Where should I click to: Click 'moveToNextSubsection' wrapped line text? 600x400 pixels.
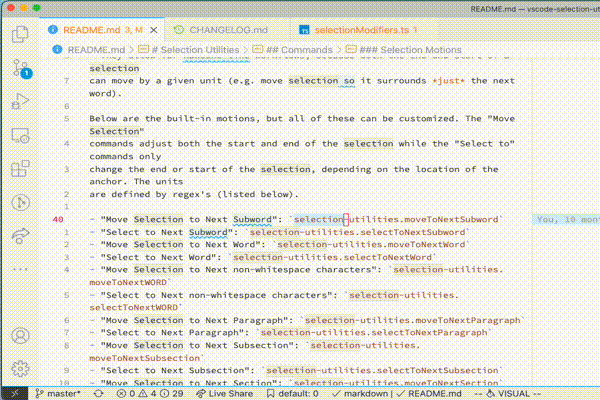click(x=145, y=358)
